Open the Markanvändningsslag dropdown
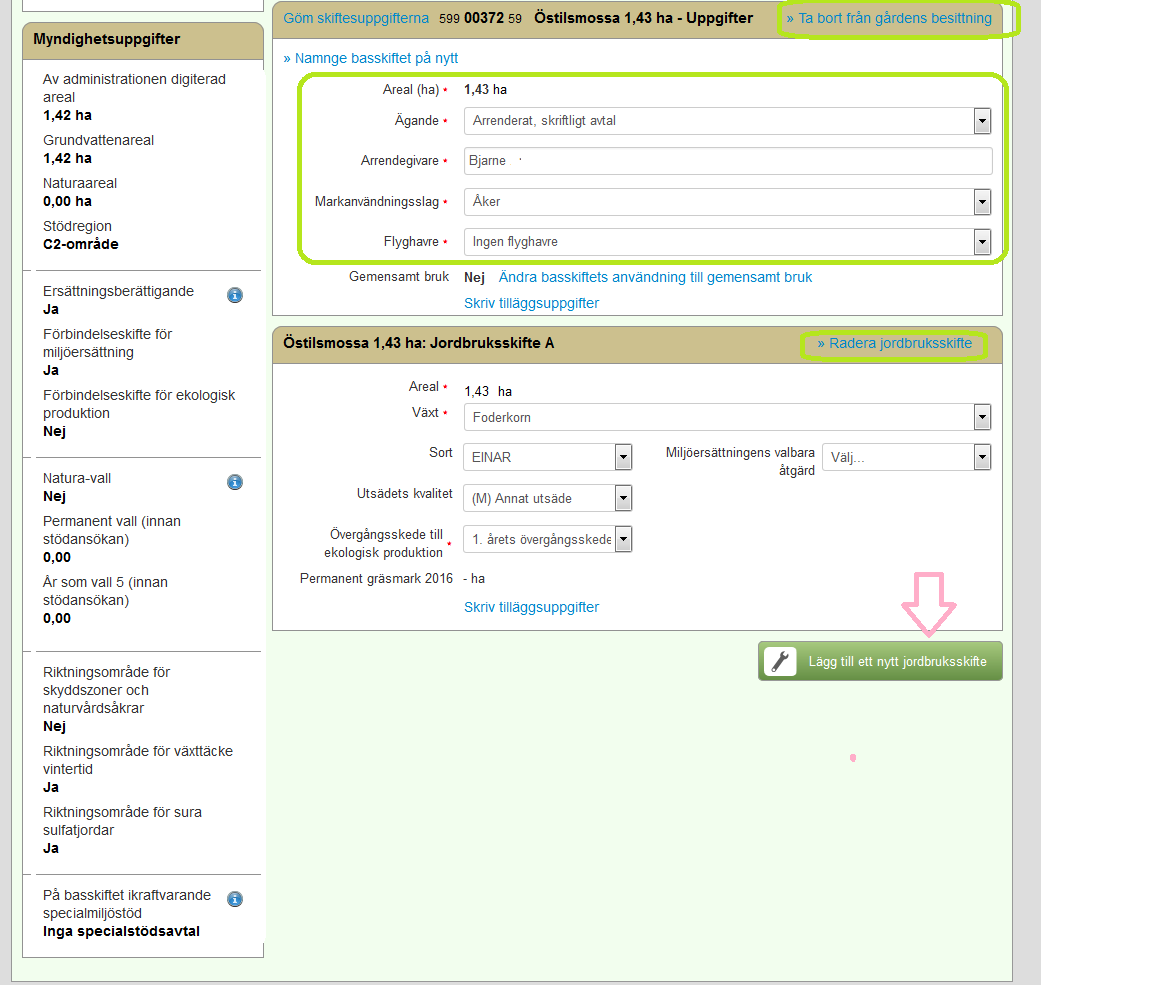The width and height of the screenshot is (1152, 985). pos(727,201)
